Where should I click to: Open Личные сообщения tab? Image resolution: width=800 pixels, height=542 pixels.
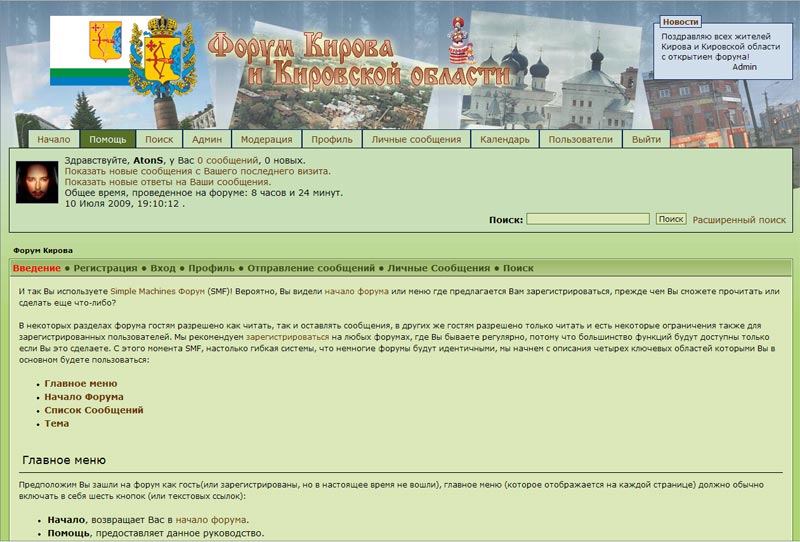click(x=416, y=140)
